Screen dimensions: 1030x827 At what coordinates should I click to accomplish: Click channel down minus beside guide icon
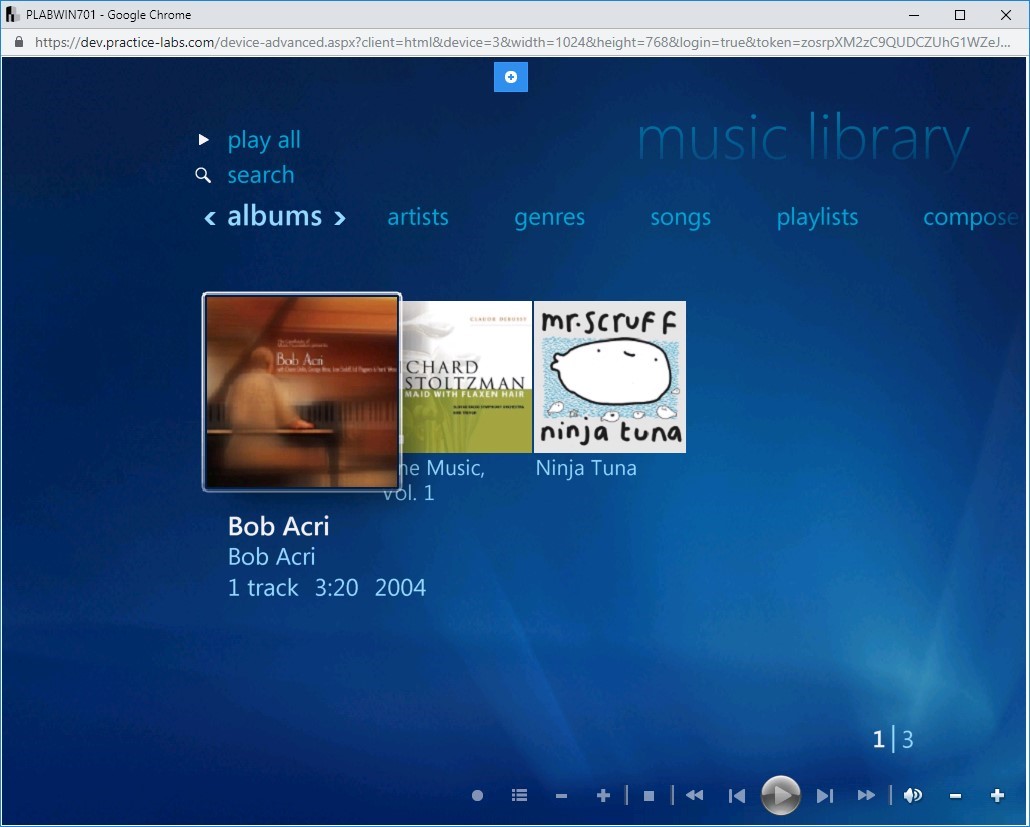(561, 796)
